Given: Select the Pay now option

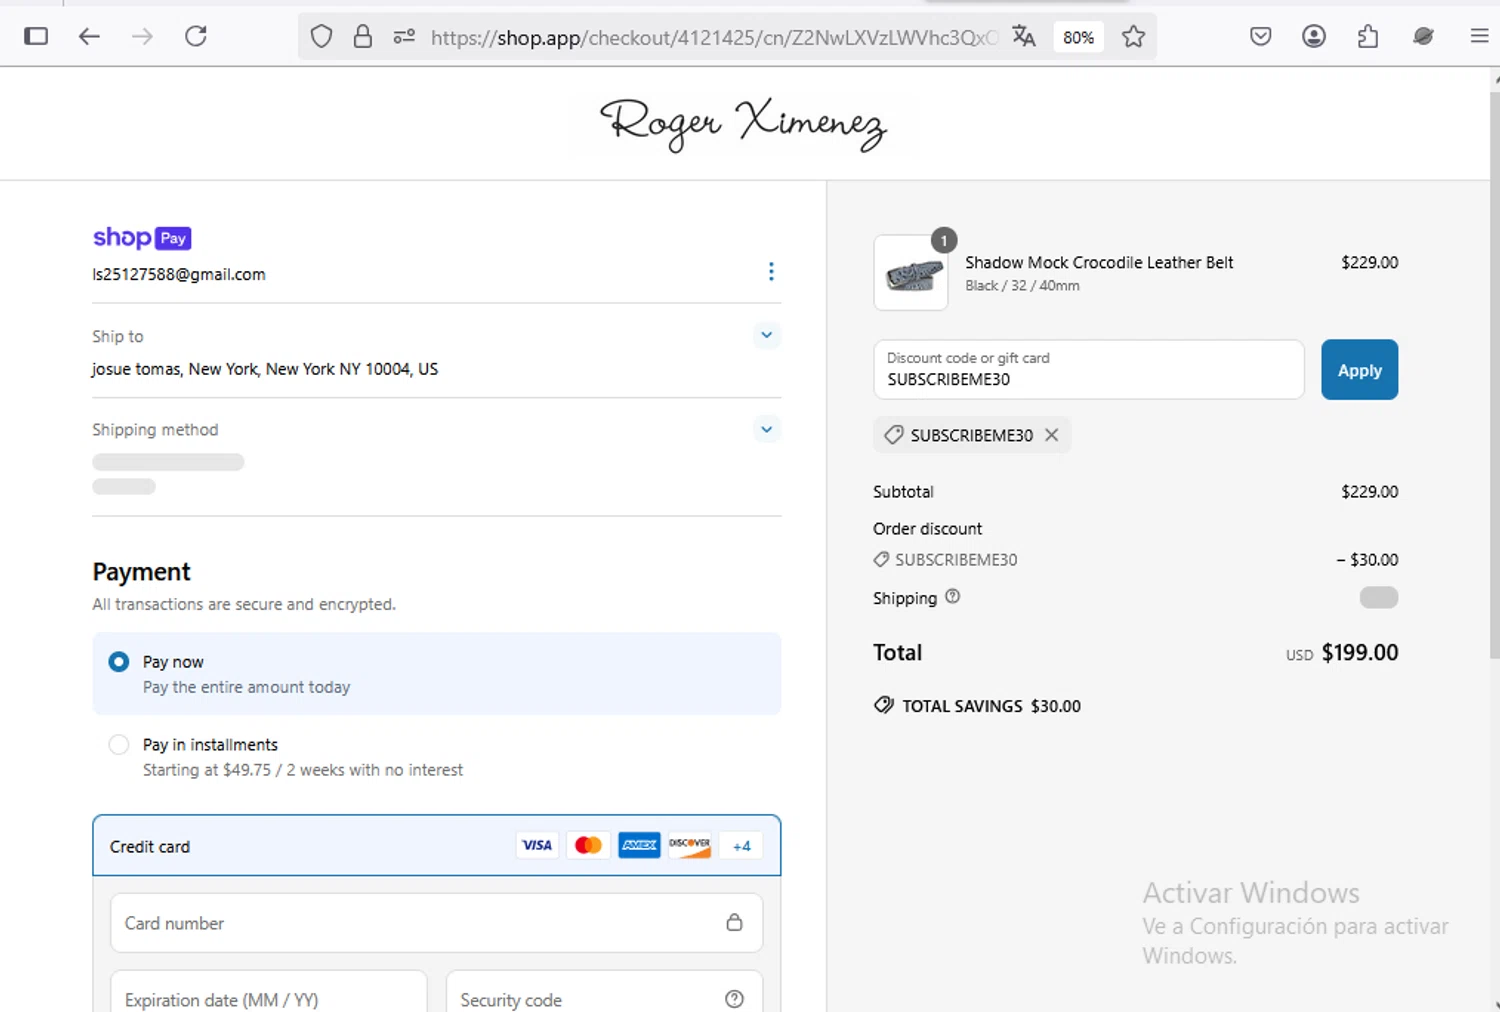Looking at the screenshot, I should (119, 662).
